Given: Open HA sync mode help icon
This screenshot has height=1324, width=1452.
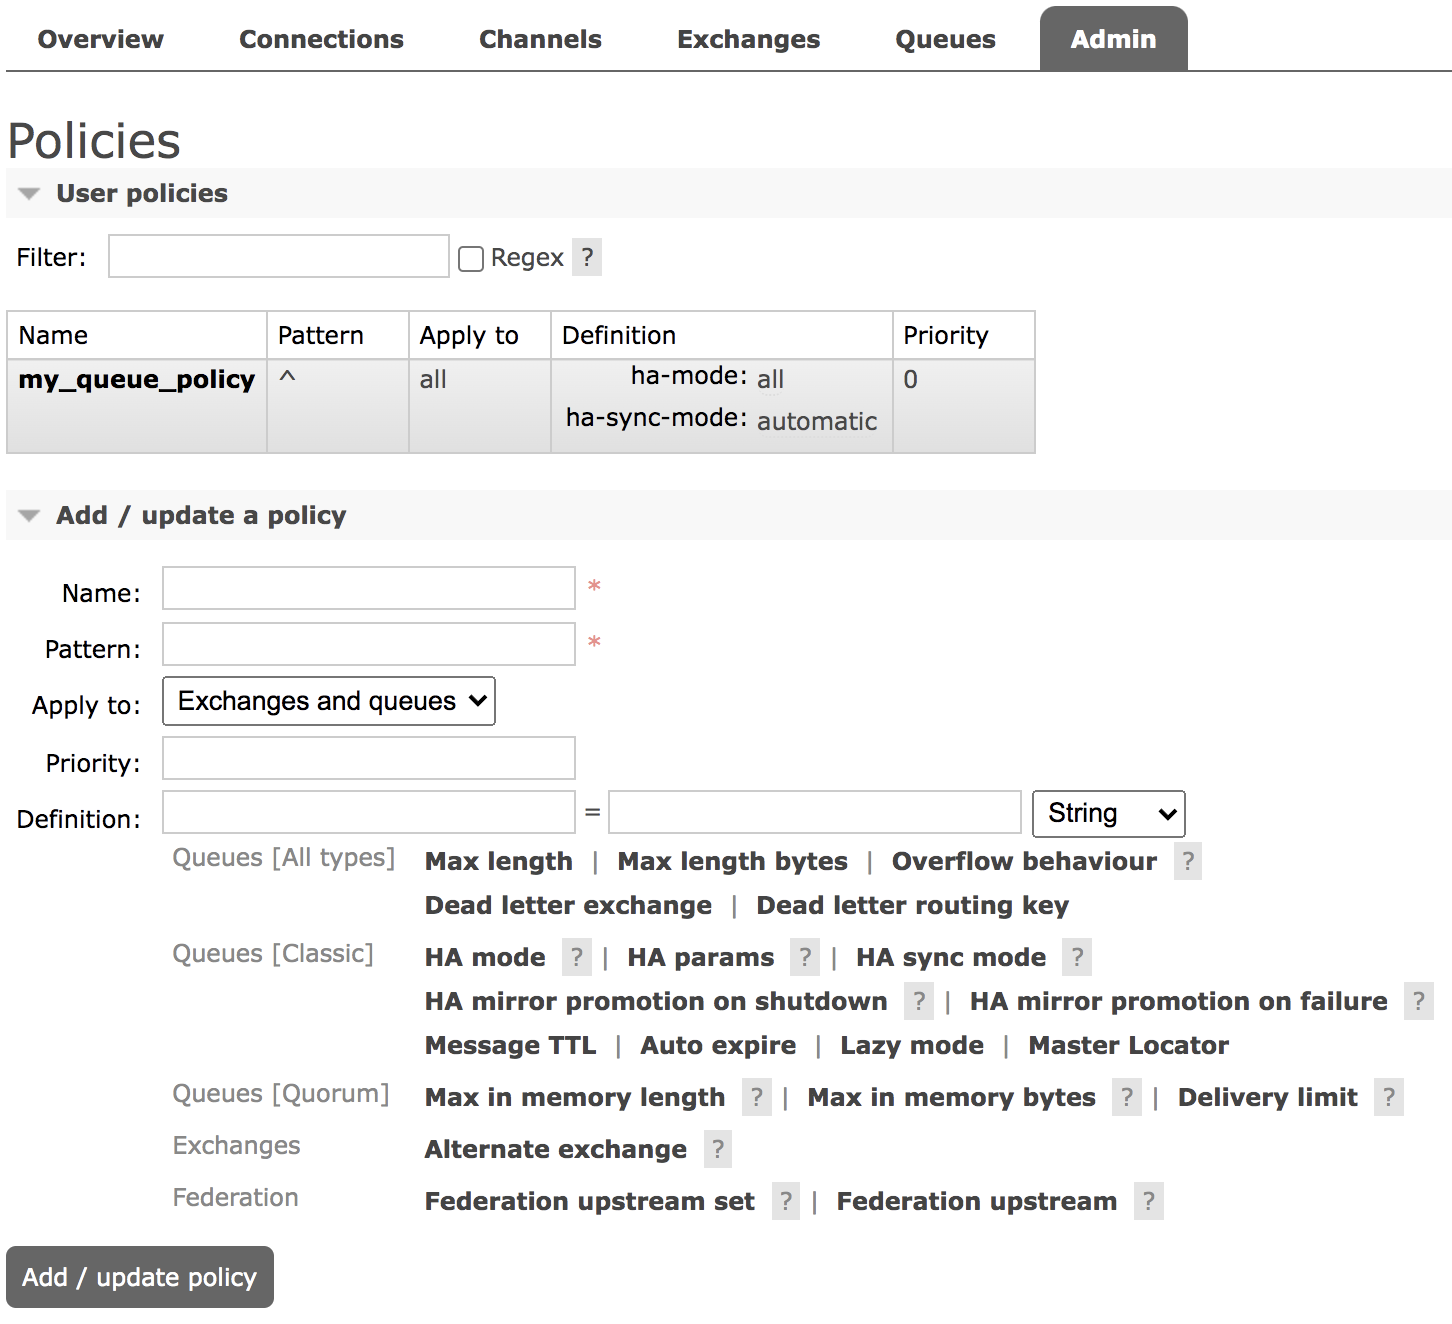Looking at the screenshot, I should (x=1077, y=957).
